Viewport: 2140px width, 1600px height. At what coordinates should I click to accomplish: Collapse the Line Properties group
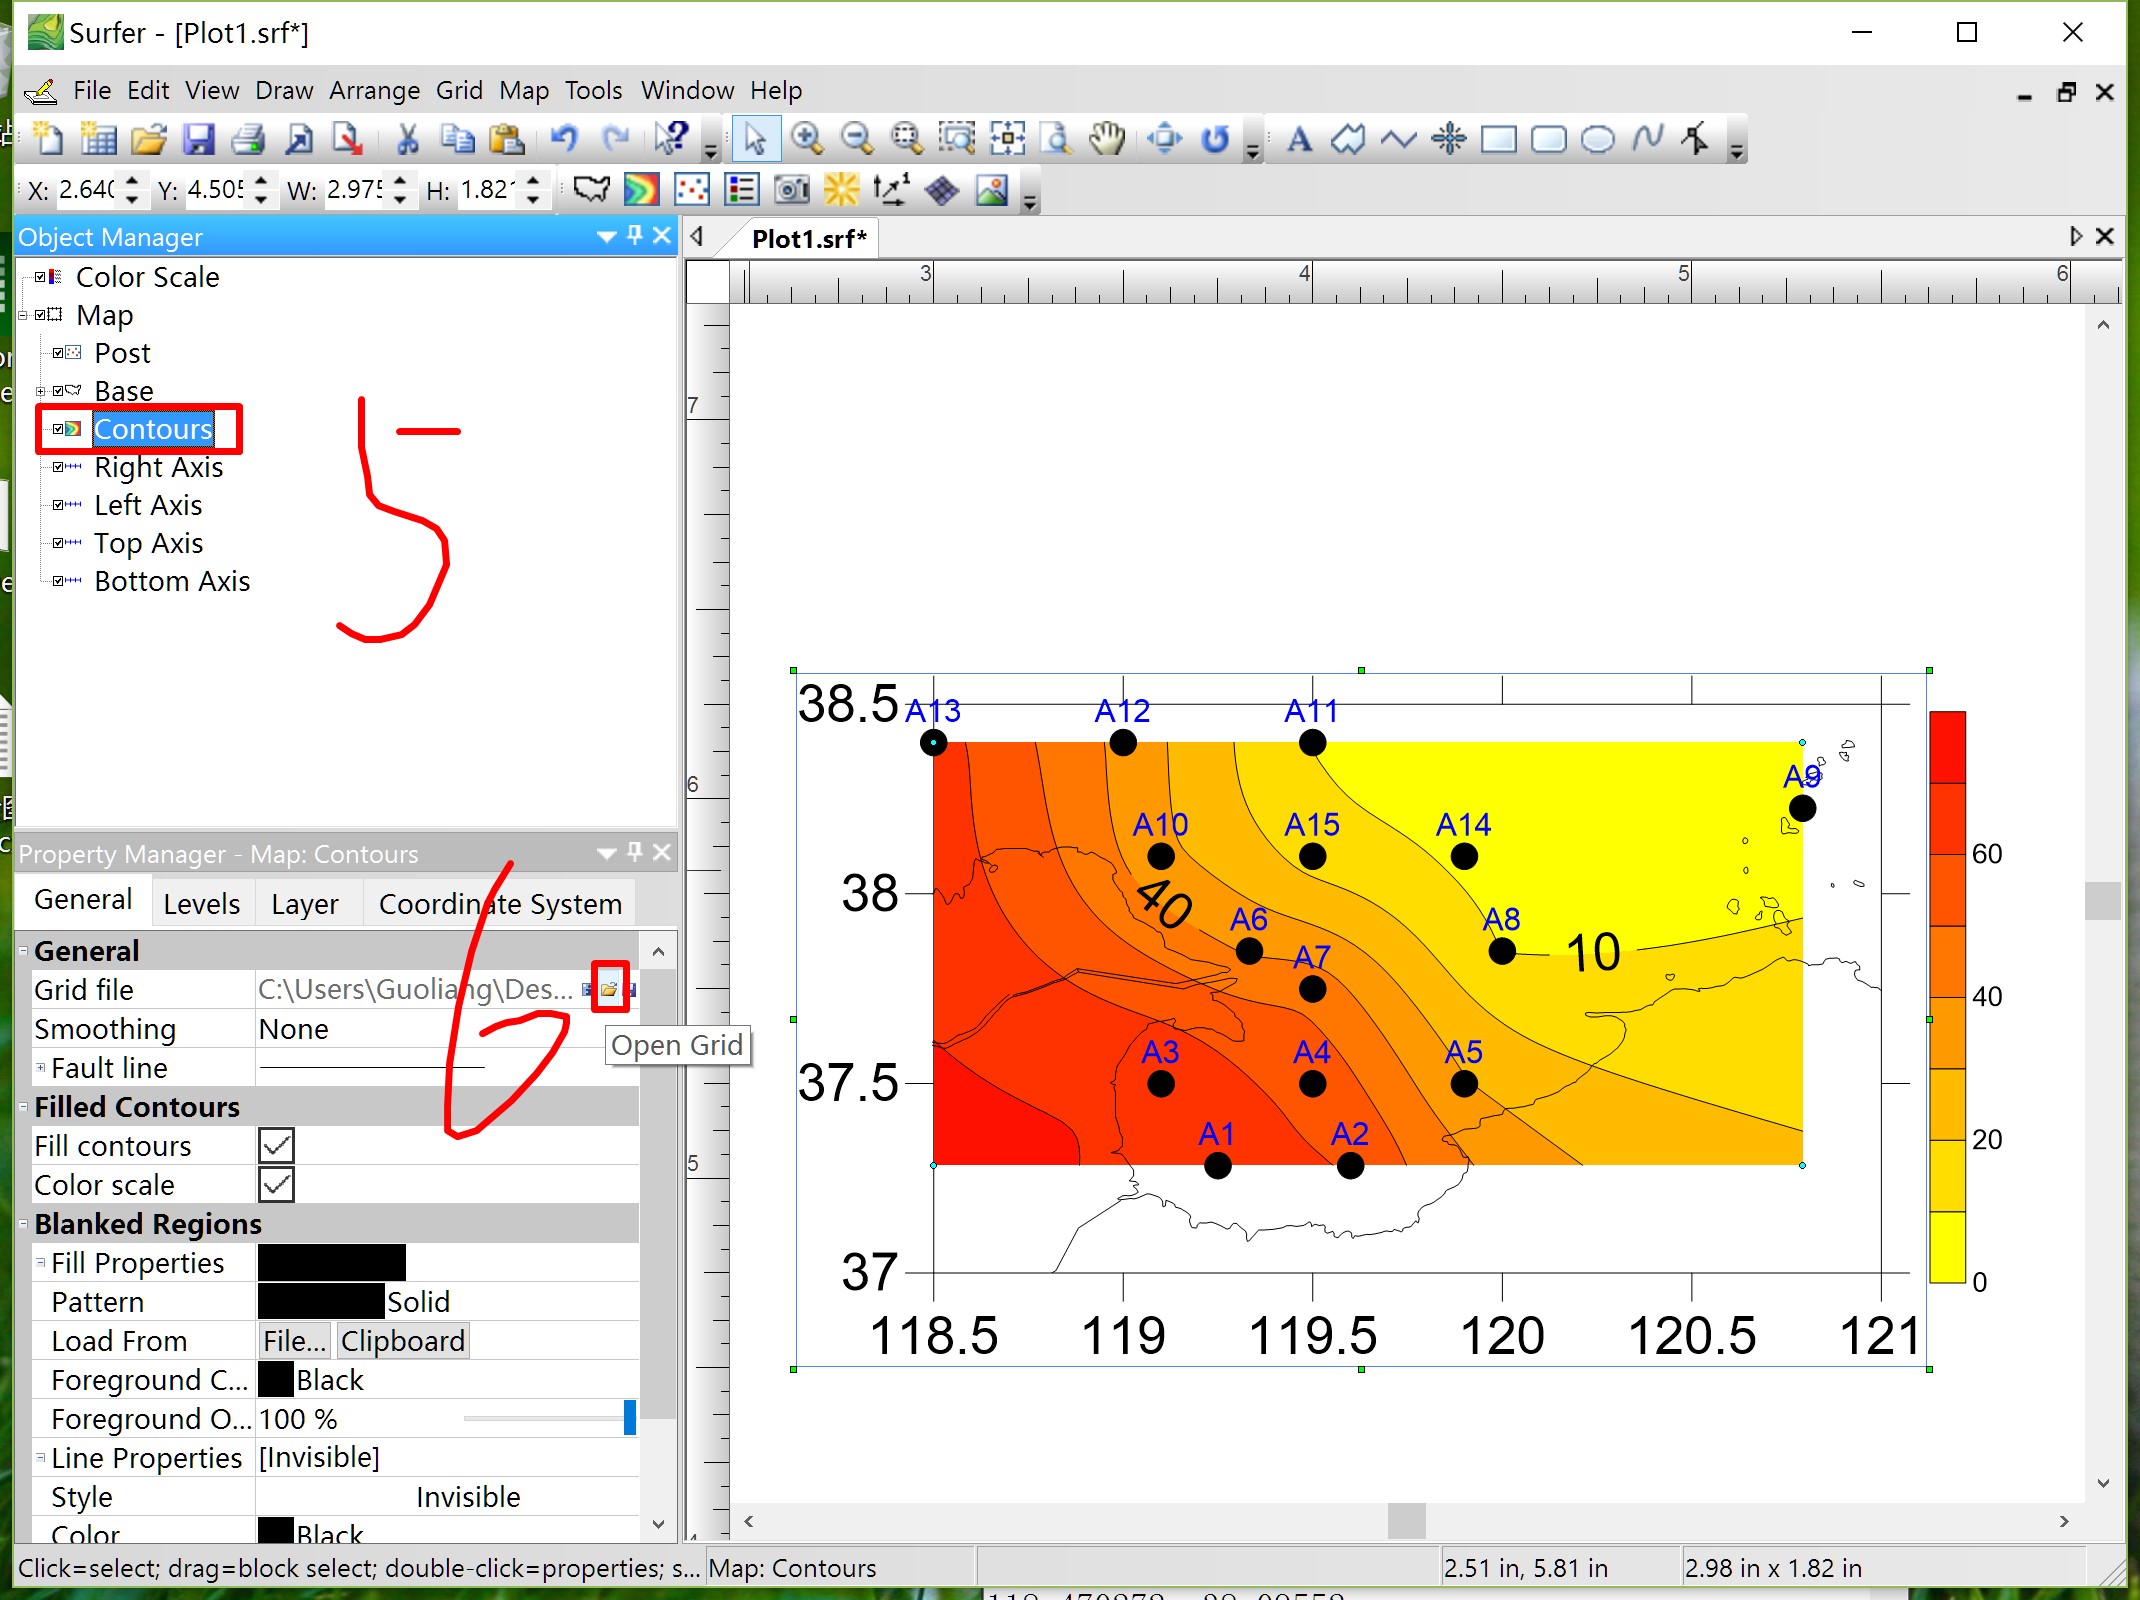point(41,1458)
